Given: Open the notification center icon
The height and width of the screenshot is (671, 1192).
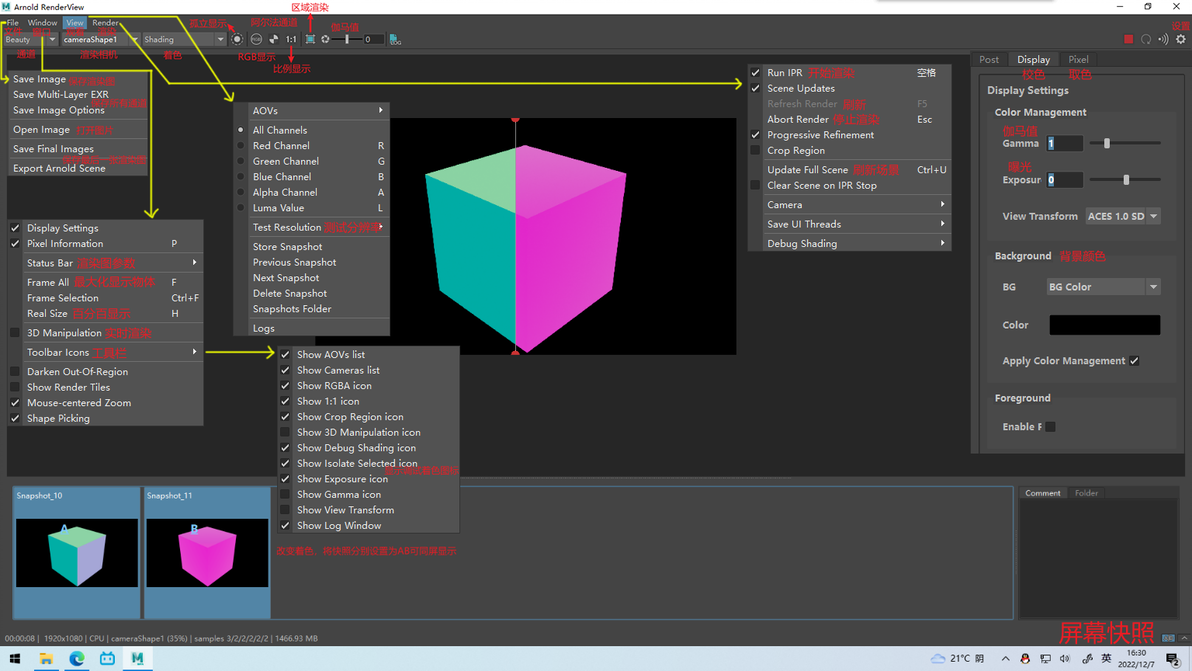Looking at the screenshot, I should pyautogui.click(x=1172, y=659).
